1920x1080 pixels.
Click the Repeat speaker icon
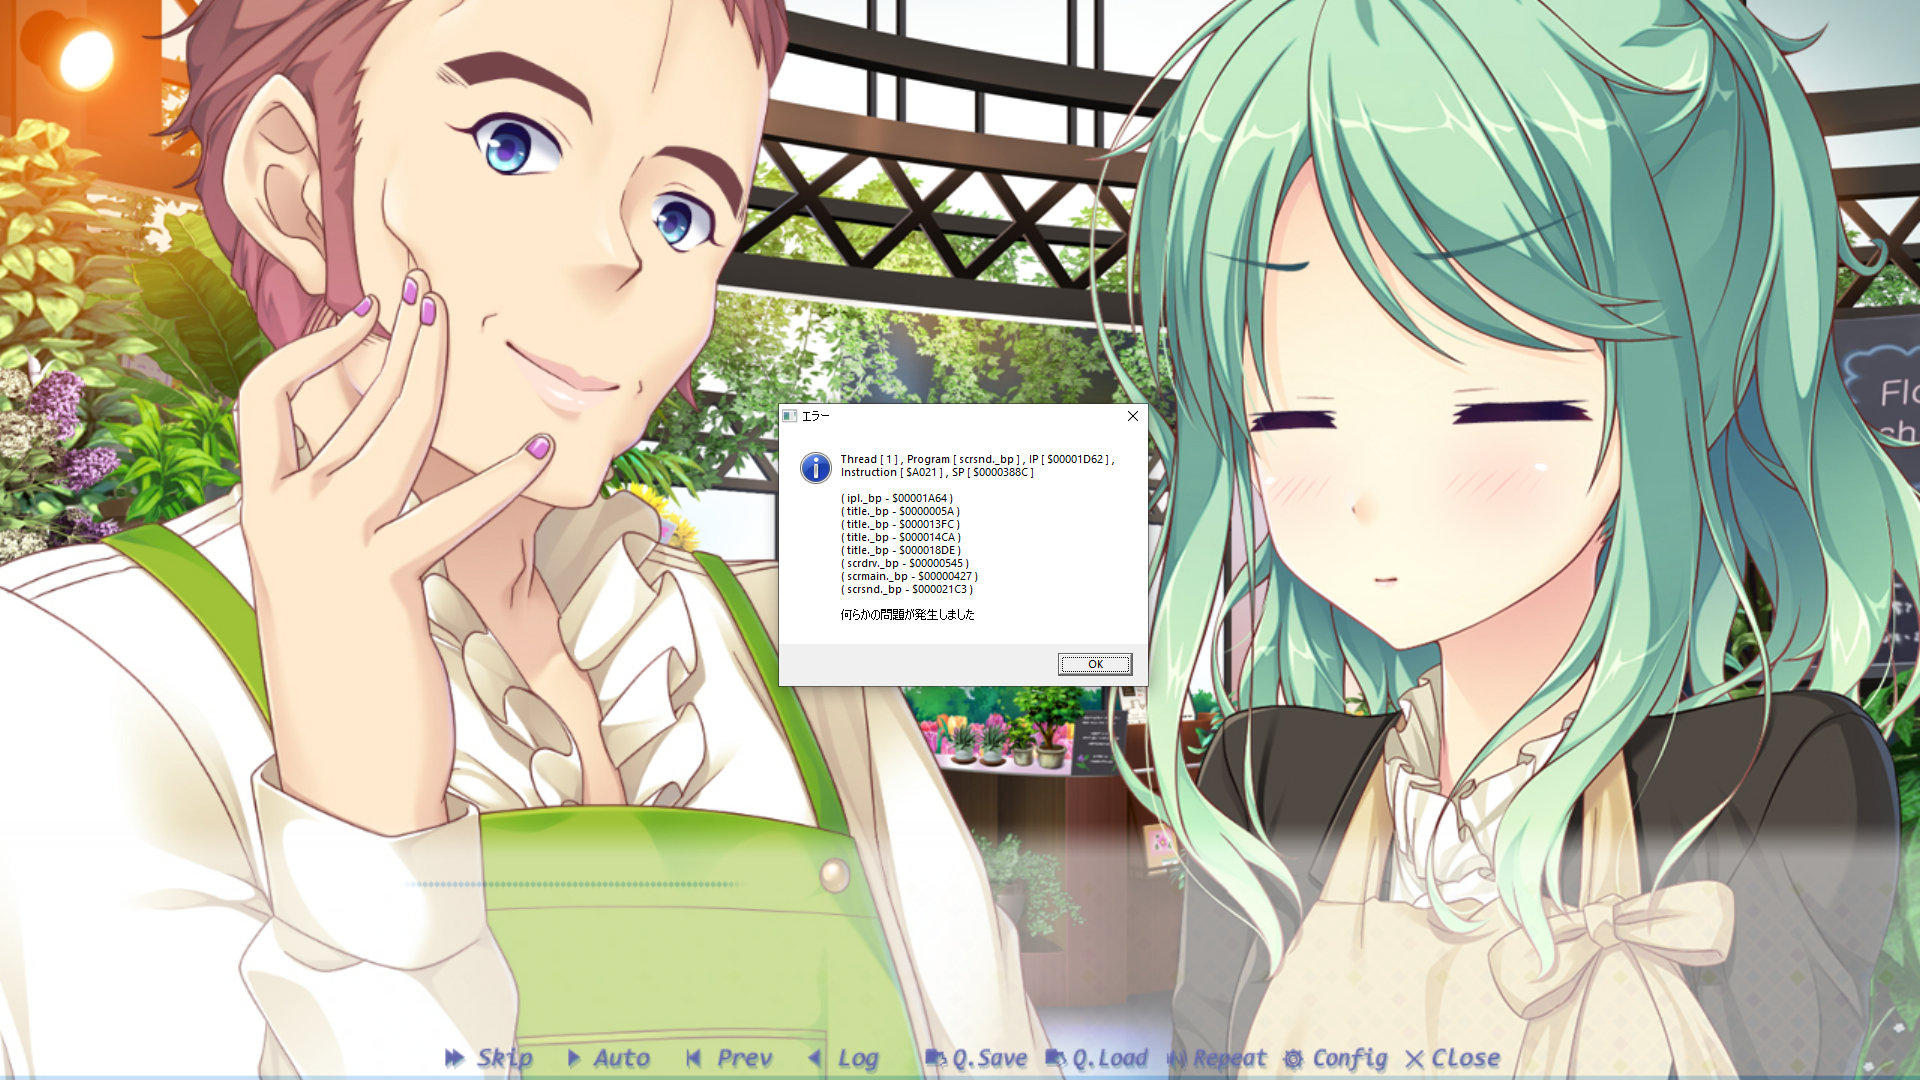click(x=1177, y=1058)
